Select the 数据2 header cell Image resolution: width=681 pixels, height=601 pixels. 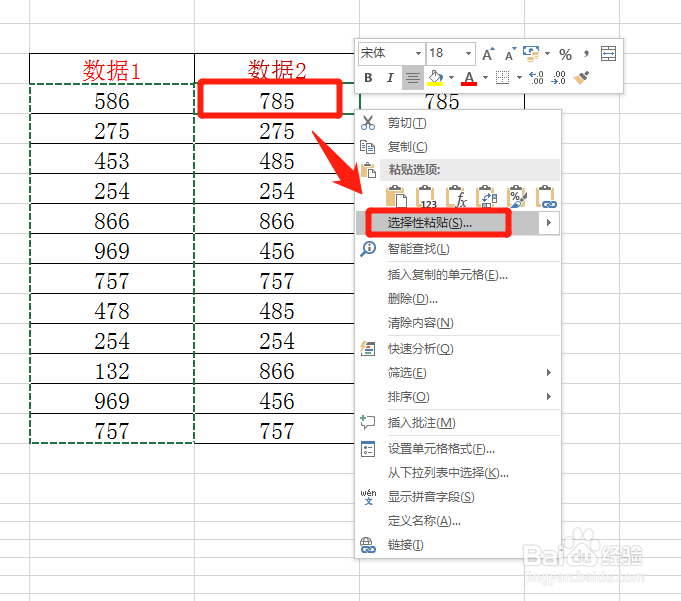click(277, 69)
